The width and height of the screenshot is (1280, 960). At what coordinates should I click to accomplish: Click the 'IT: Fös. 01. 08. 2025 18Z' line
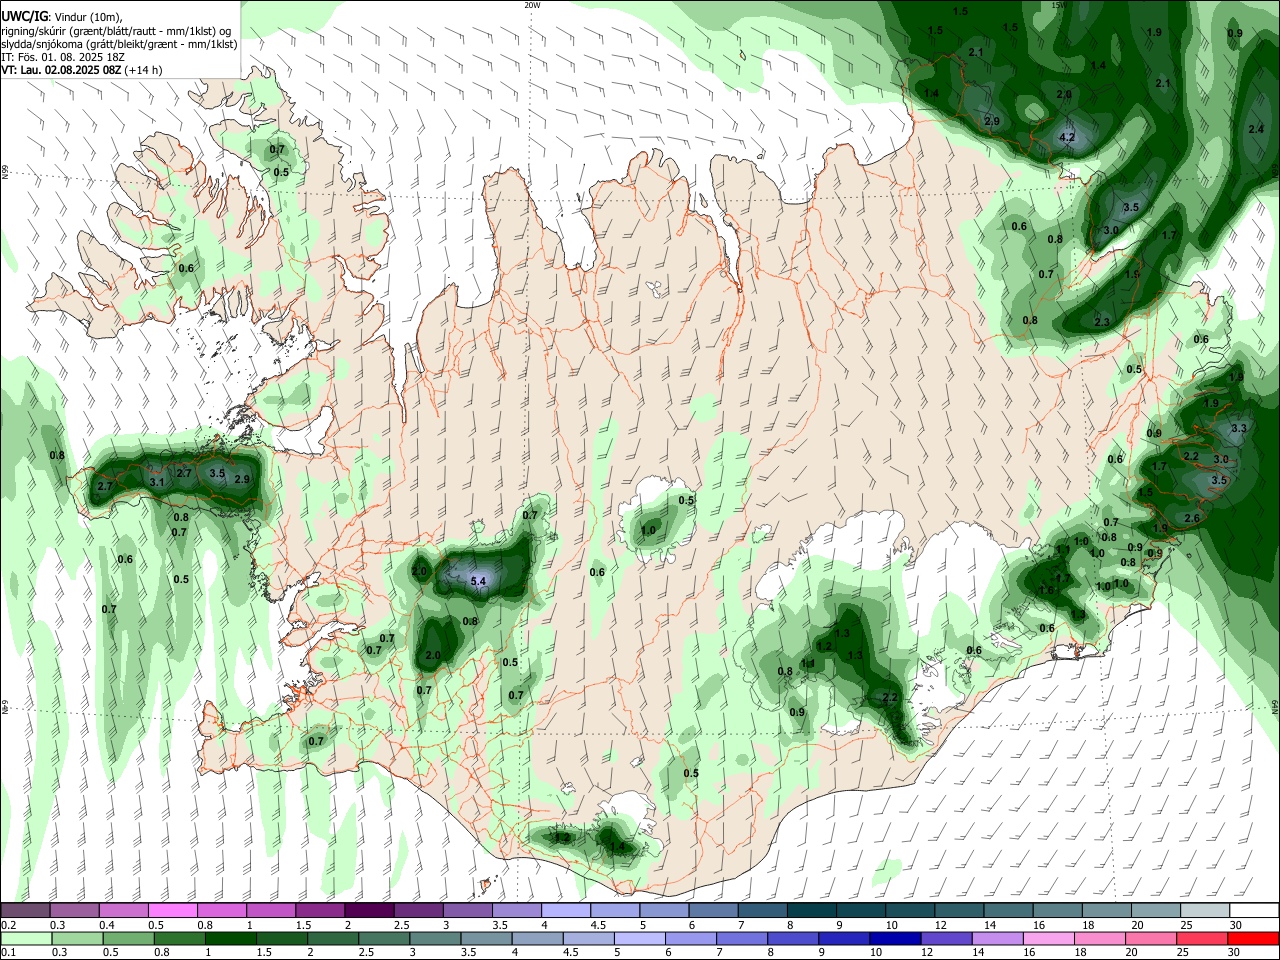coord(62,57)
